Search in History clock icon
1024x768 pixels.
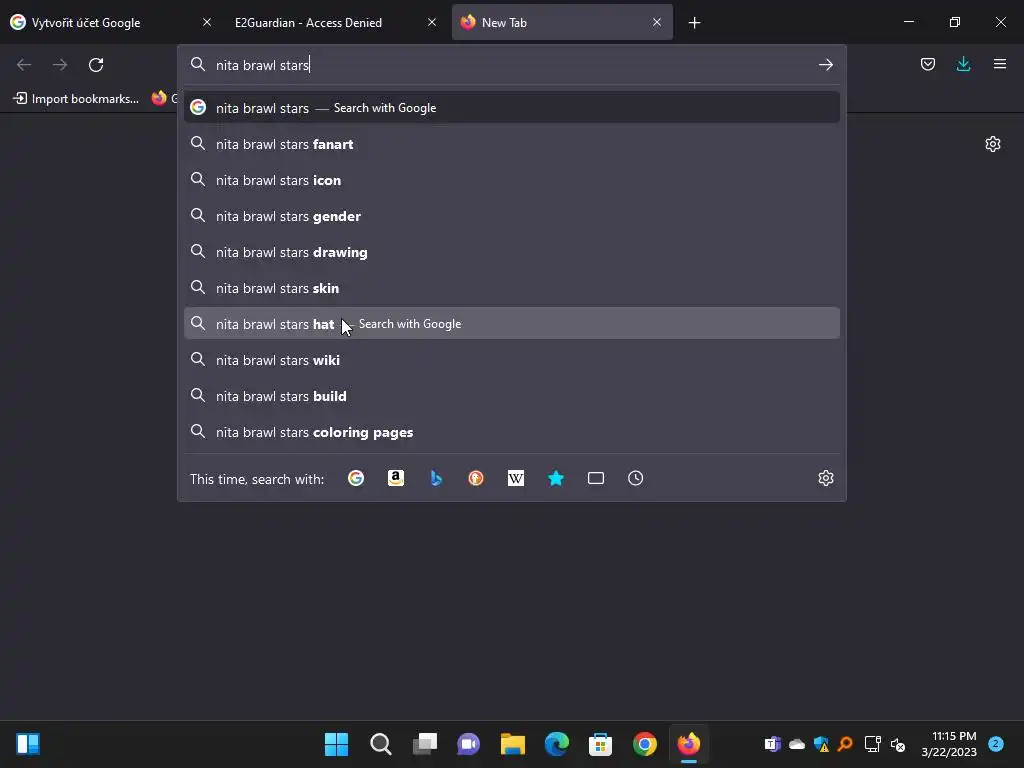[635, 478]
